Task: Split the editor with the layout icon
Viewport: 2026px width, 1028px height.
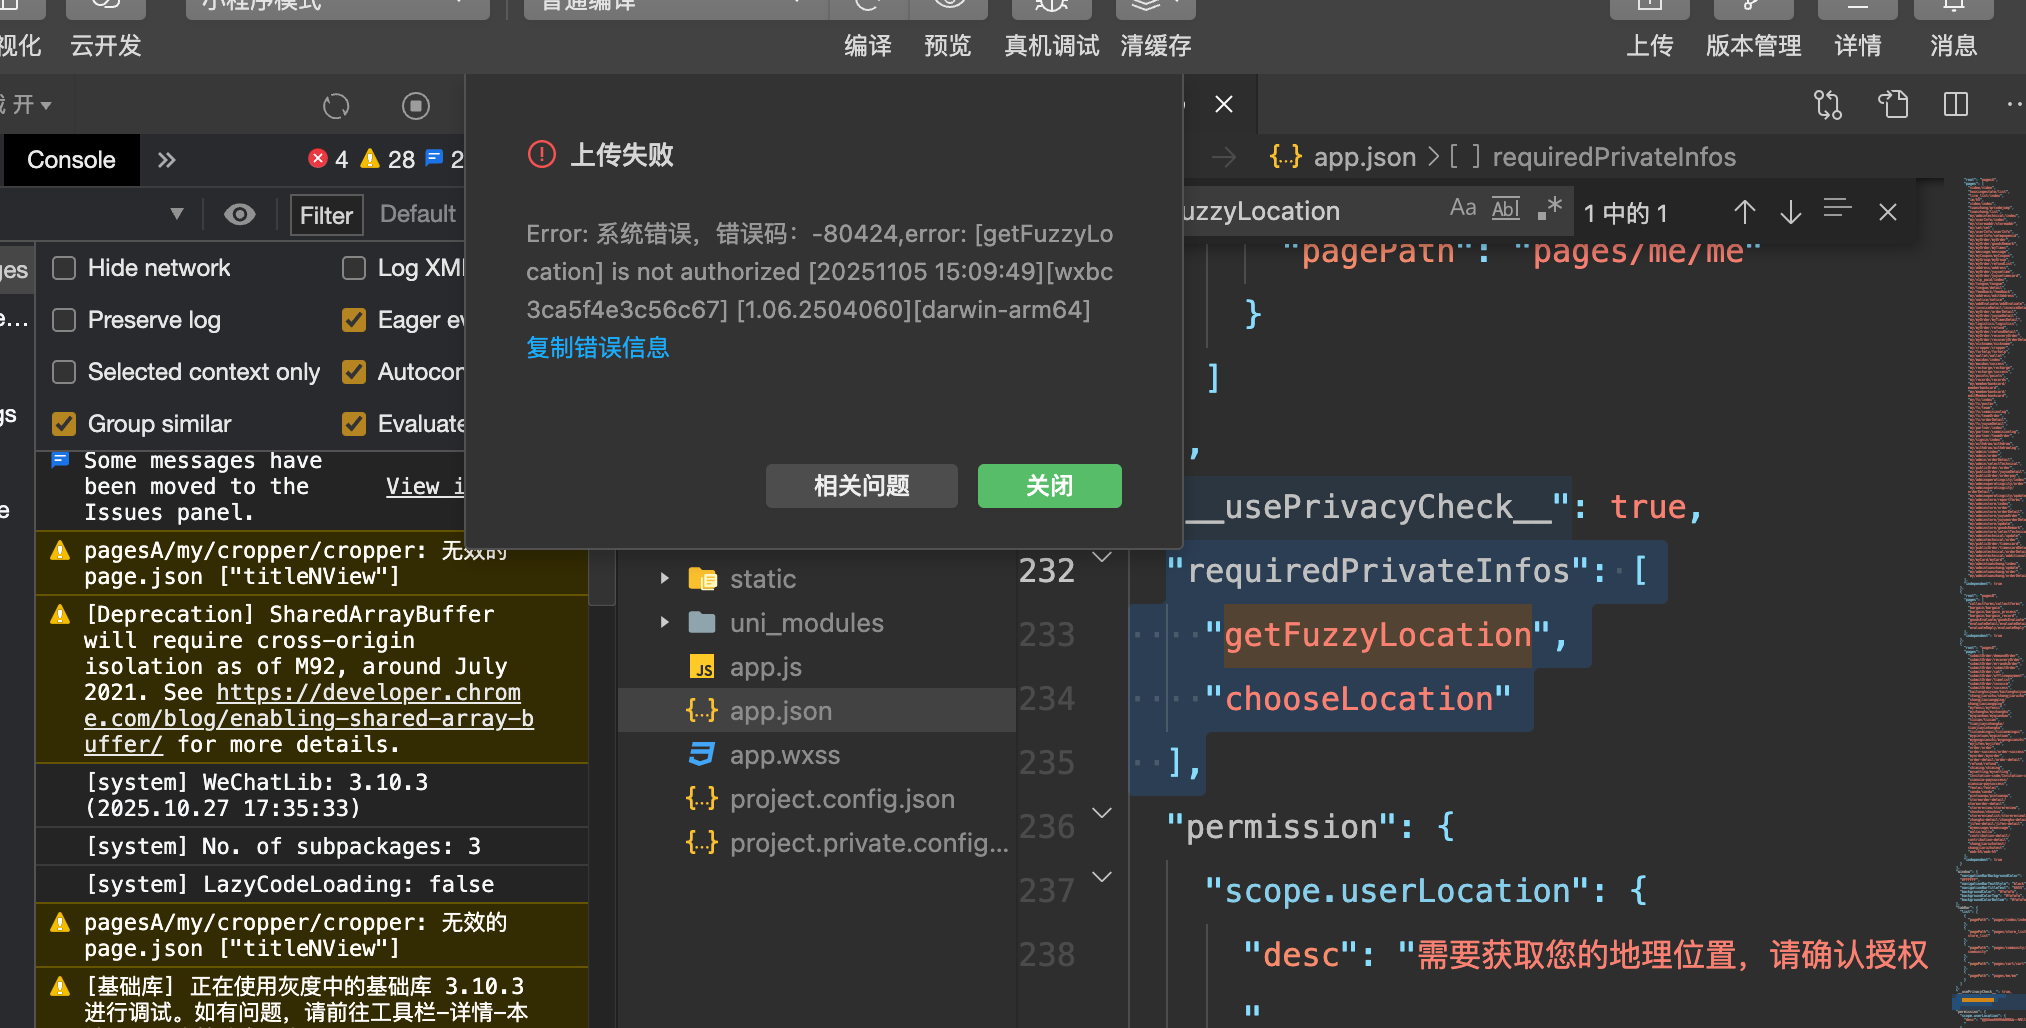Action: (x=1956, y=105)
